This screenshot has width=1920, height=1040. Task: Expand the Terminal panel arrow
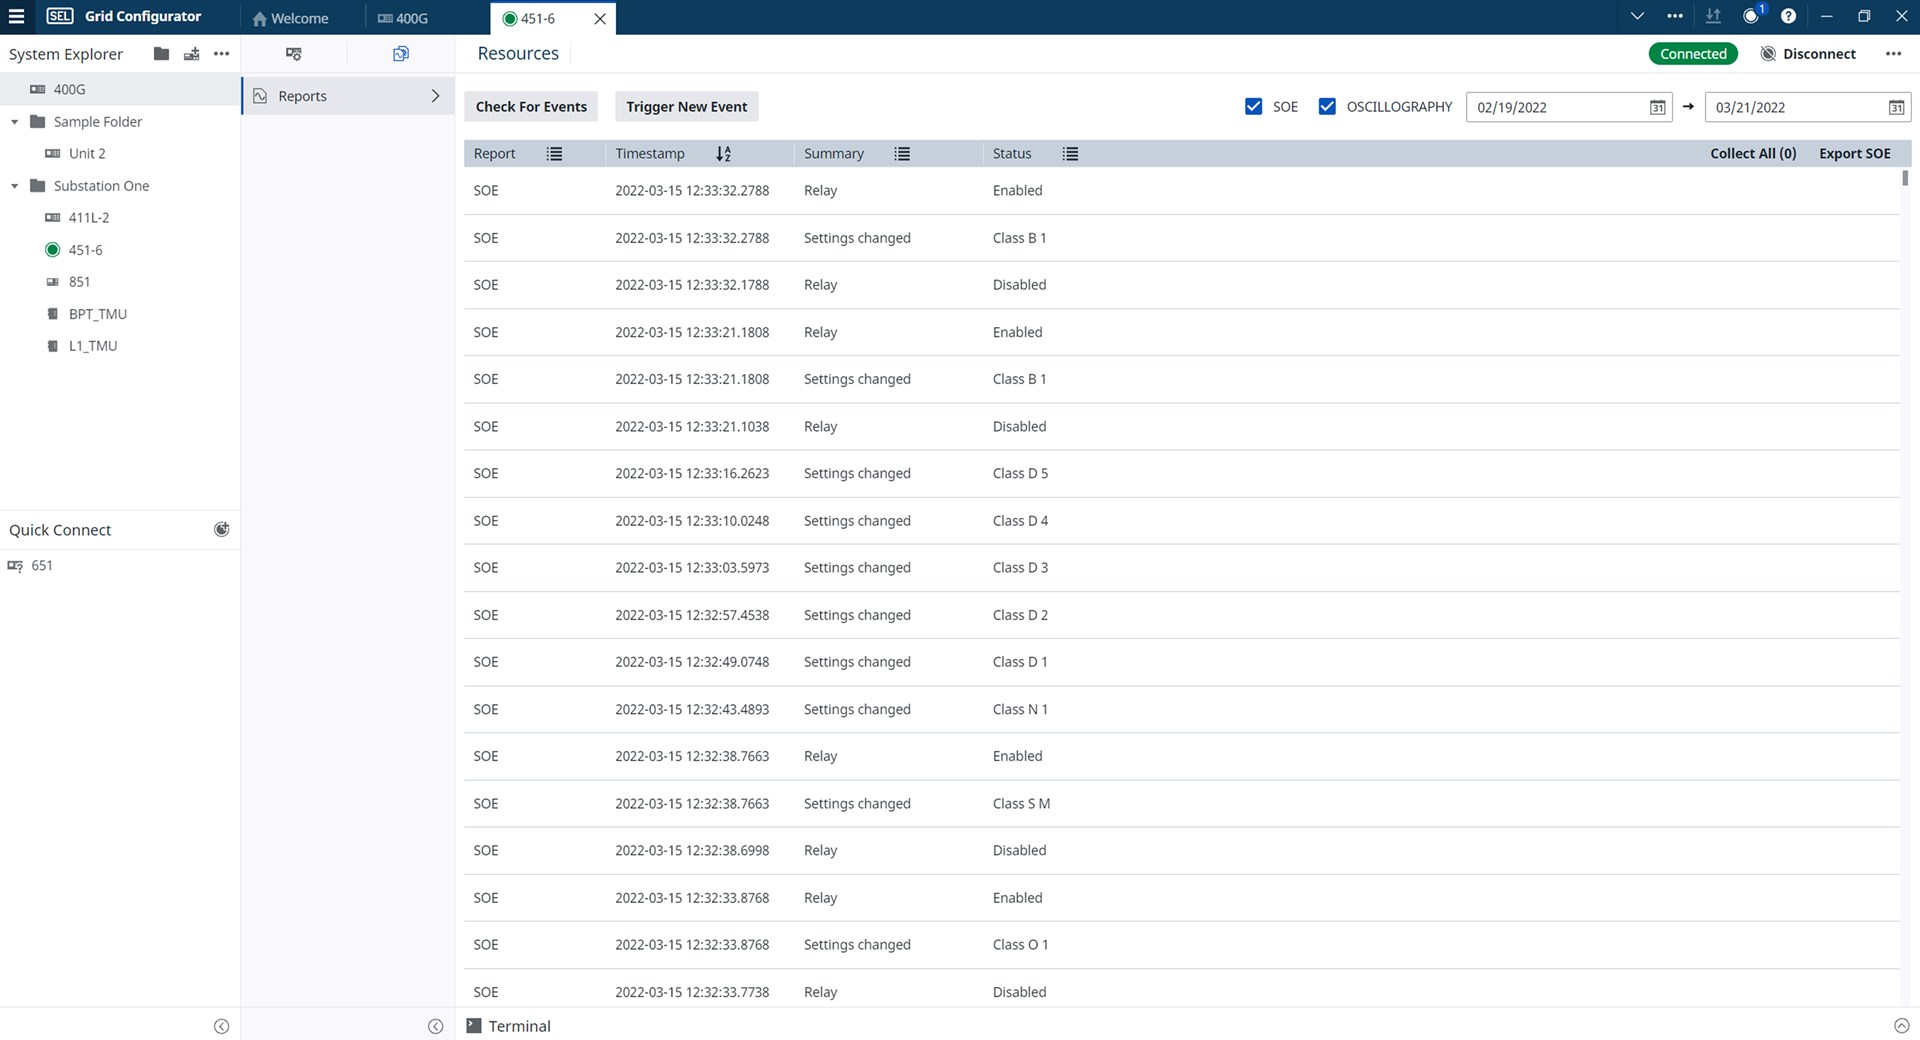pos(1901,1026)
